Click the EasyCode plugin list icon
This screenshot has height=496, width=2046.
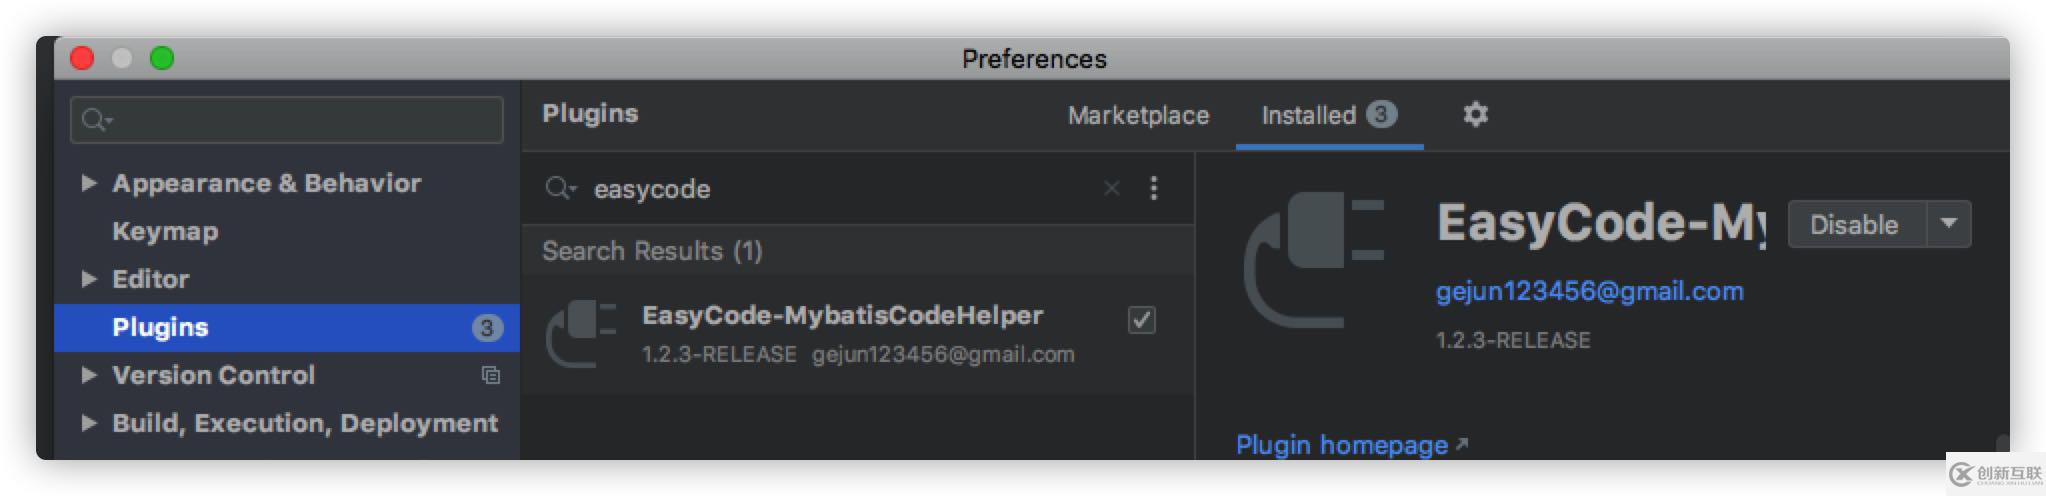(x=582, y=333)
